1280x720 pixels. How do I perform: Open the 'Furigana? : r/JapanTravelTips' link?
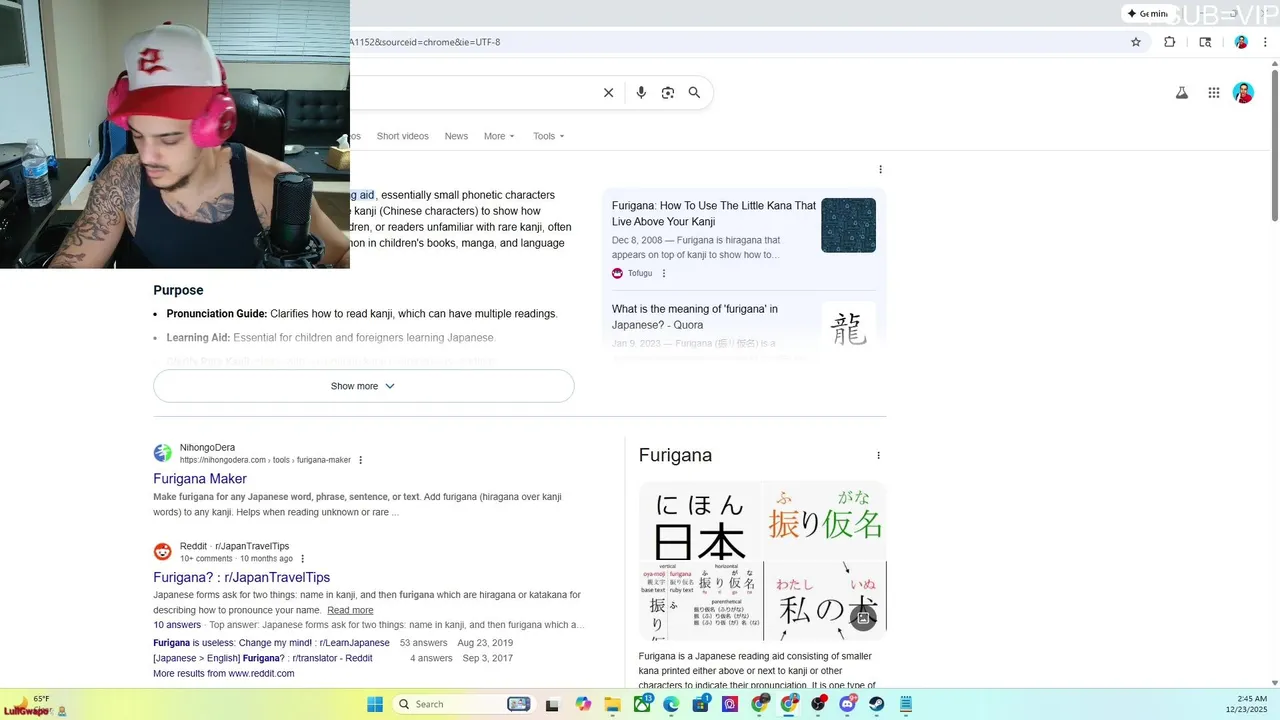pos(241,577)
